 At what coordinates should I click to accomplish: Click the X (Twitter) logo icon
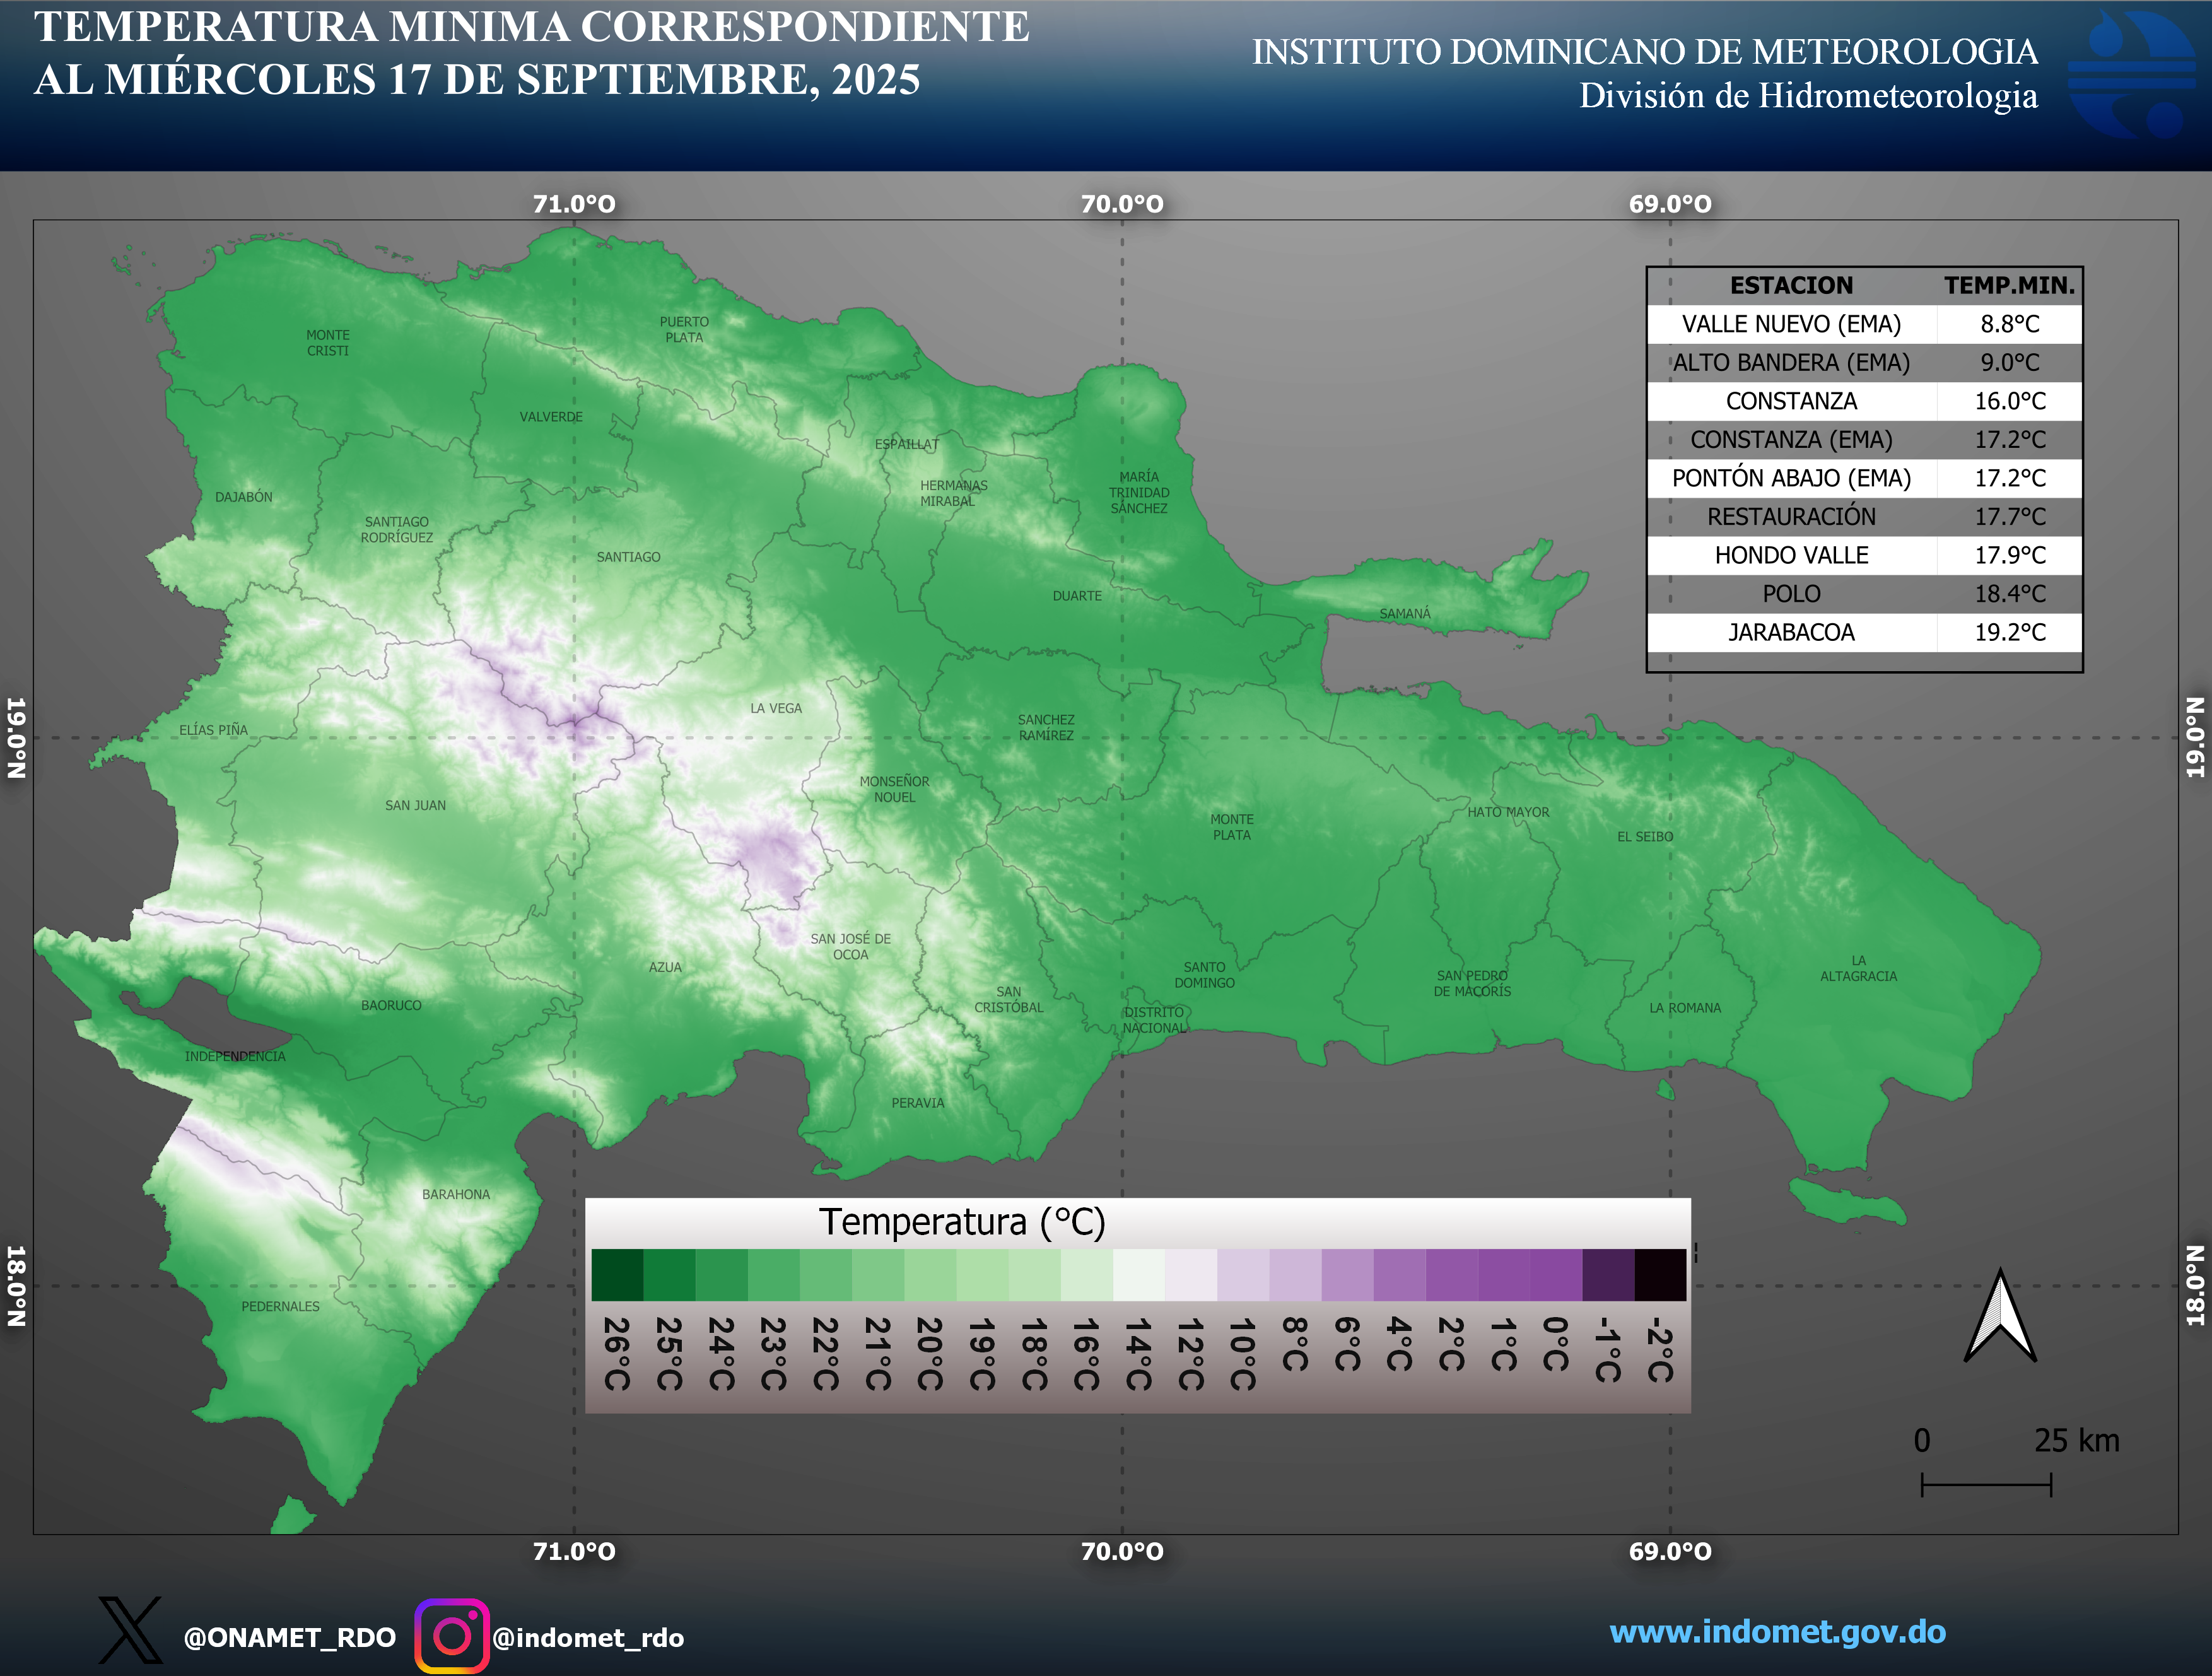tap(130, 1630)
